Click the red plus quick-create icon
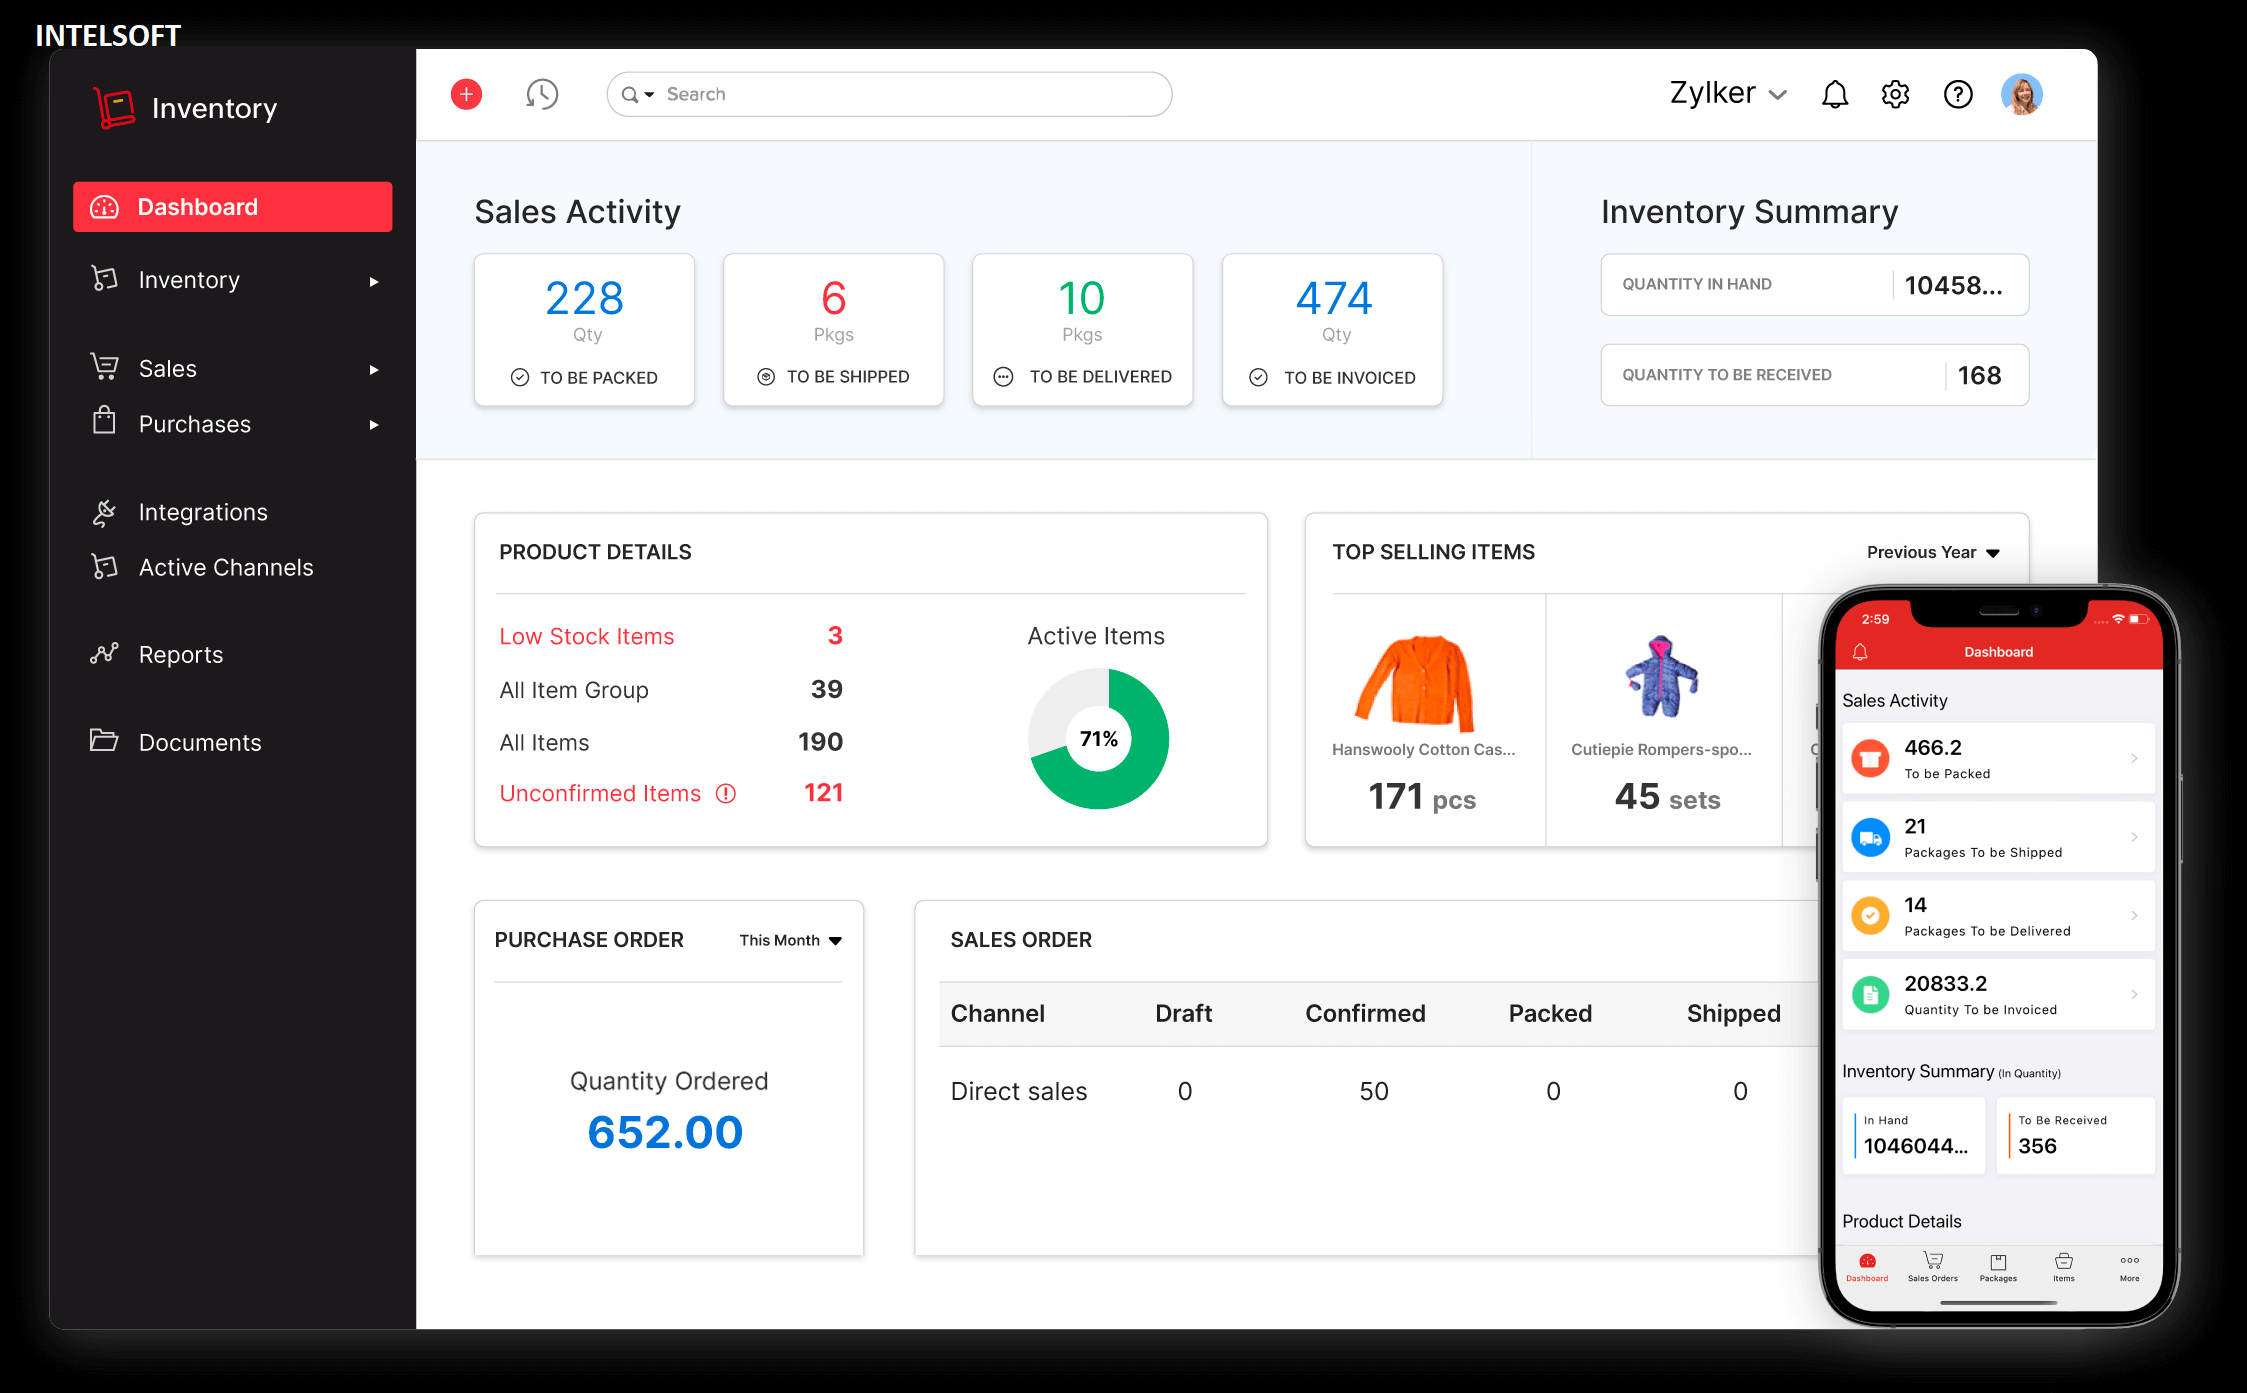This screenshot has width=2247, height=1393. click(x=466, y=94)
